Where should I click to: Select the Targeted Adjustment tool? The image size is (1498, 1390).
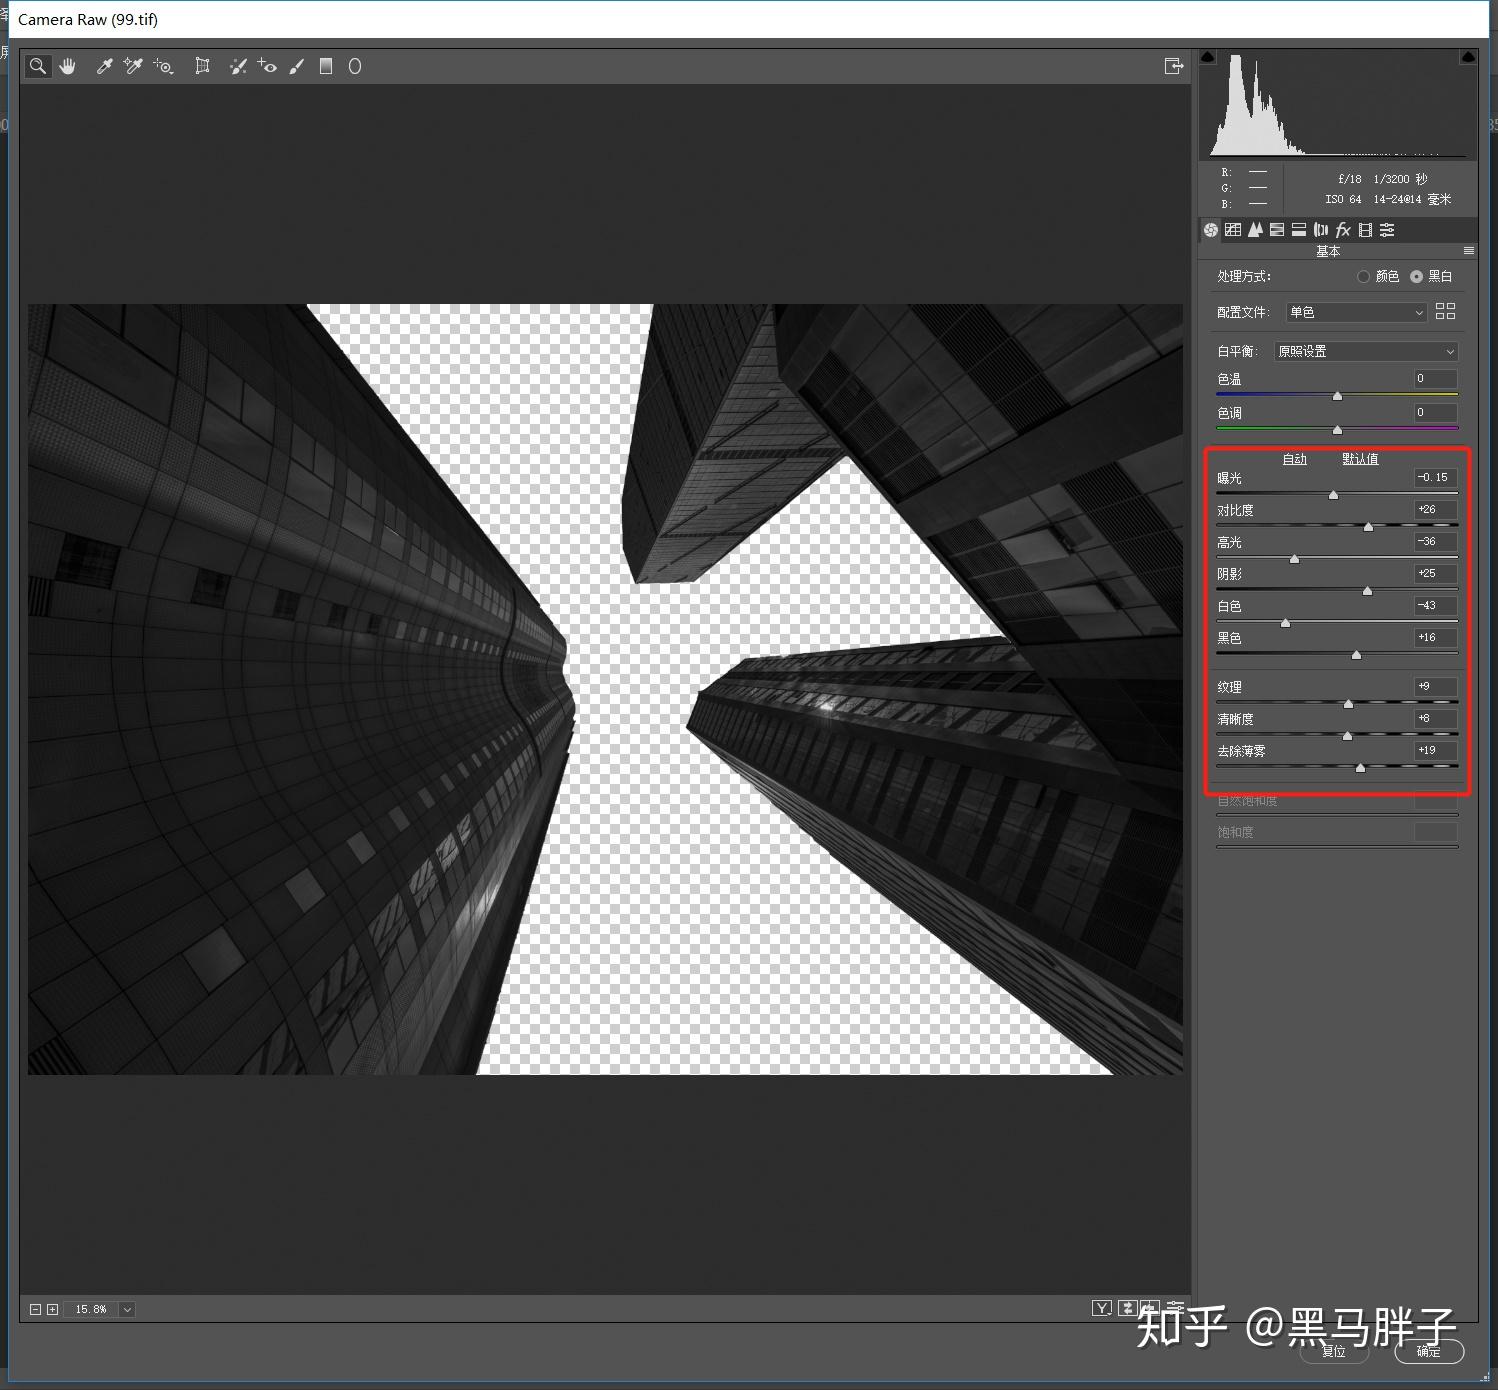(163, 66)
